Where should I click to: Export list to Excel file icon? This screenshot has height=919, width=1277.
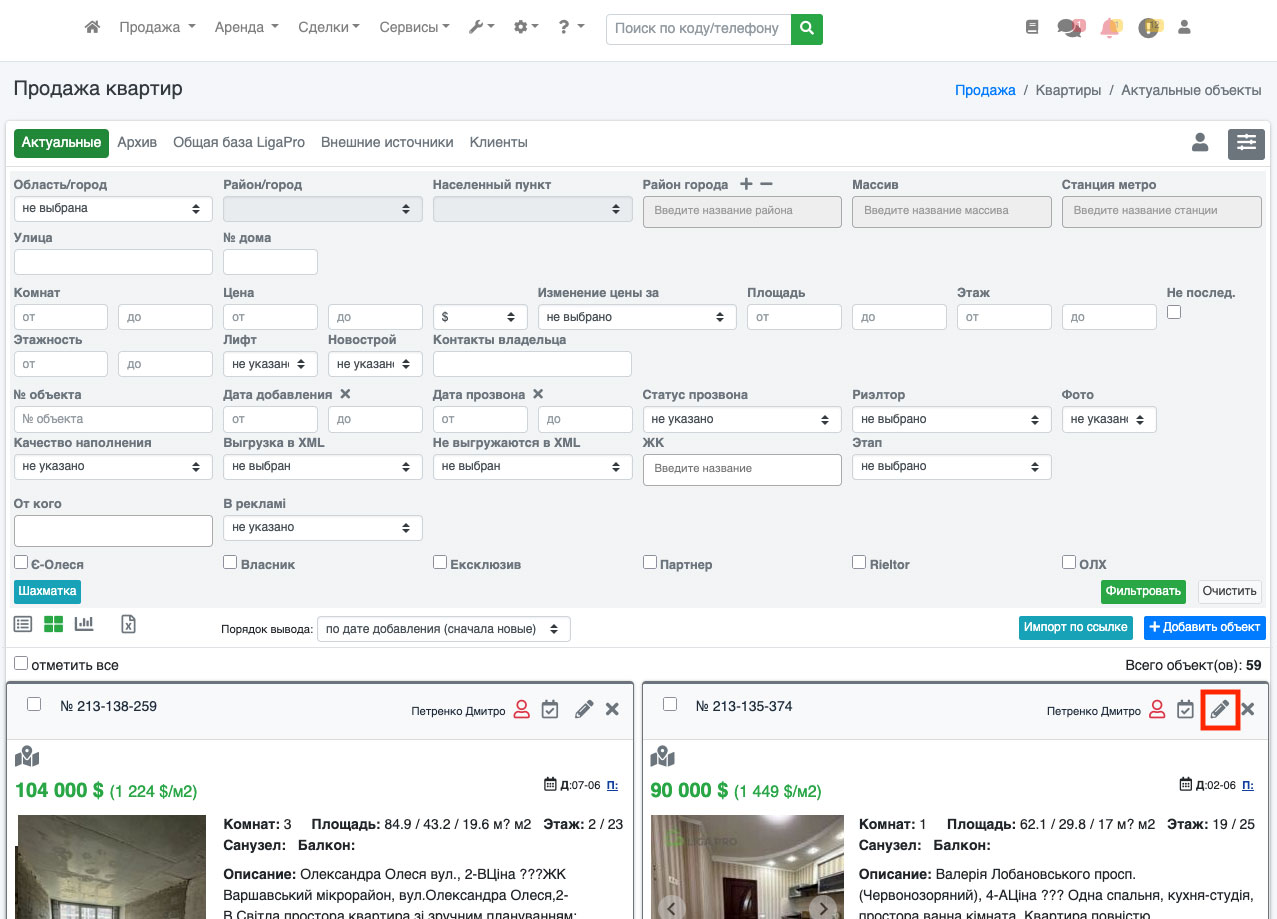[128, 624]
